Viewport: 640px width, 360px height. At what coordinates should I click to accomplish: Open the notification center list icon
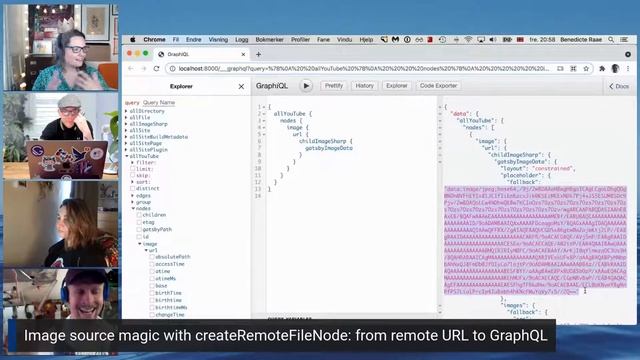tap(624, 40)
